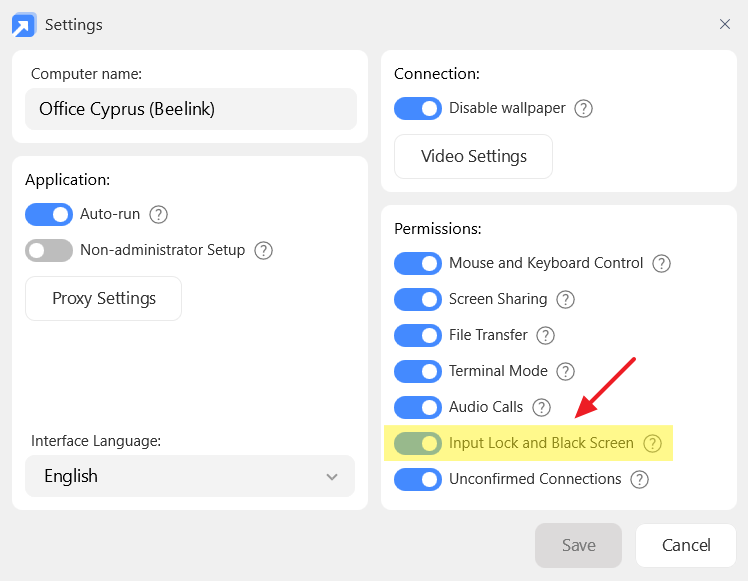
Task: Click help icon next to Disable wallpaper
Action: click(x=584, y=108)
